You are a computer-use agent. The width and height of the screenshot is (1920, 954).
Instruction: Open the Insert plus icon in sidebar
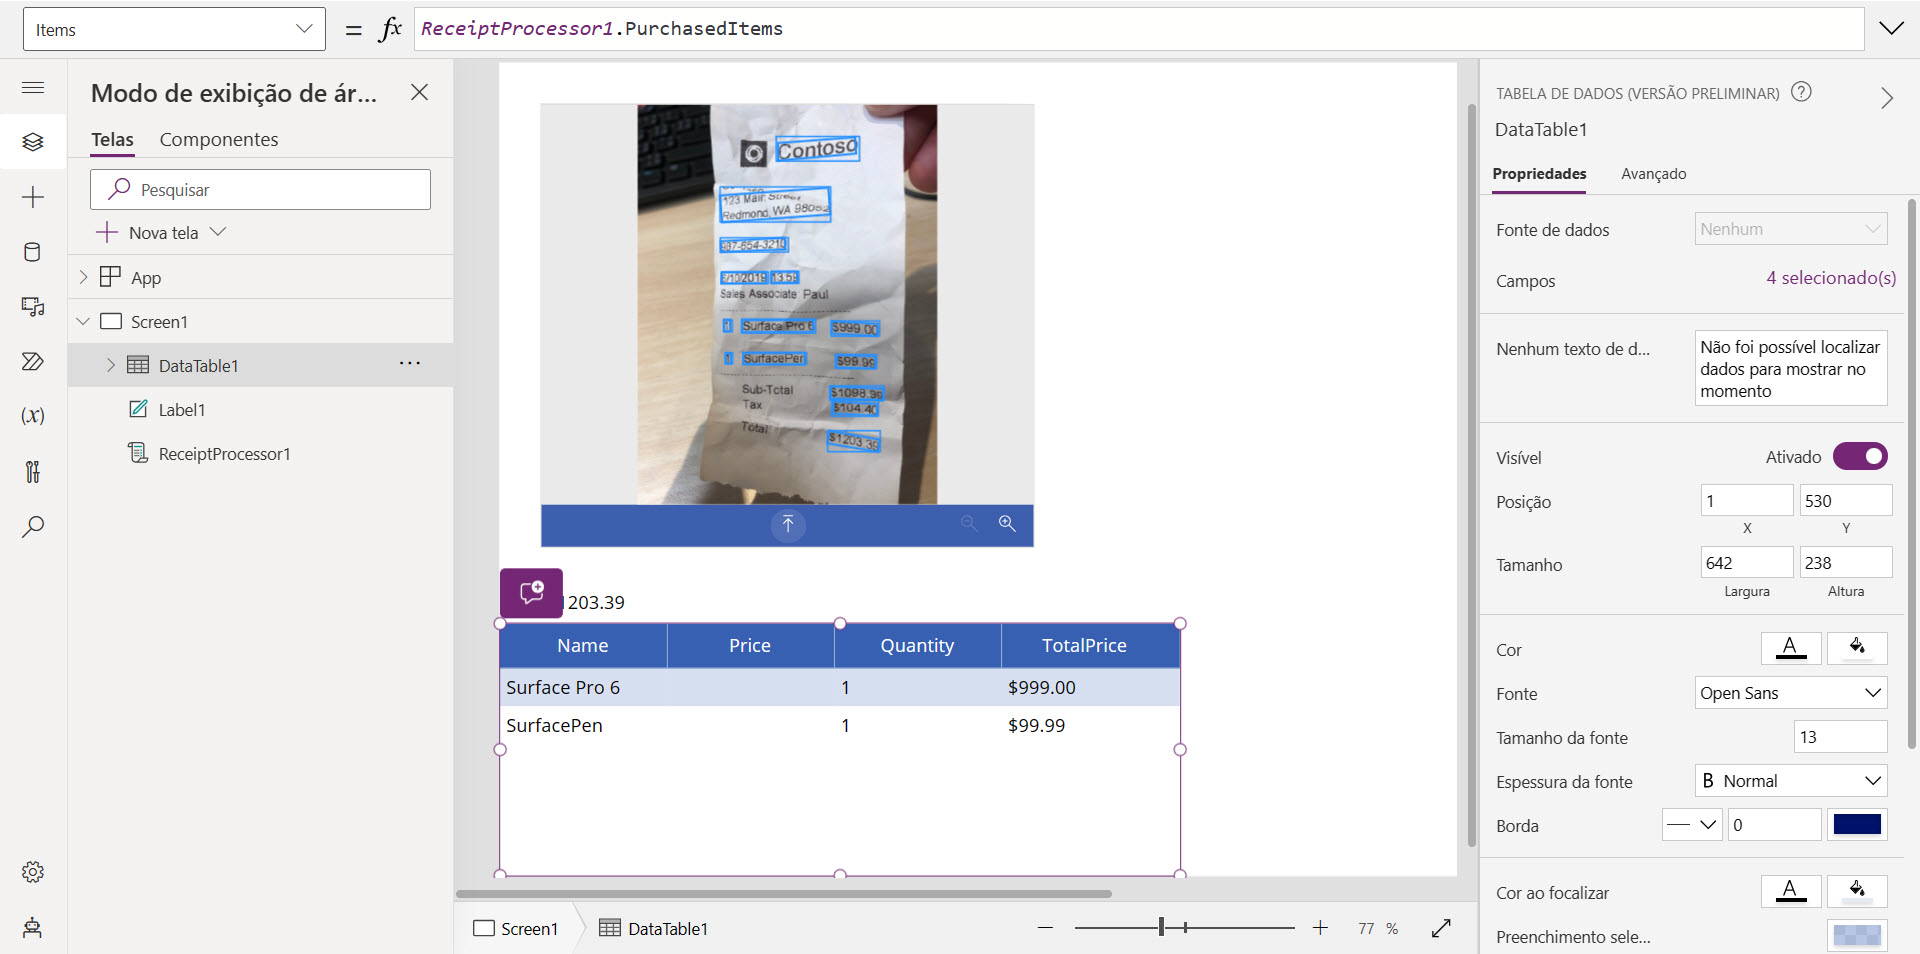pyautogui.click(x=33, y=197)
